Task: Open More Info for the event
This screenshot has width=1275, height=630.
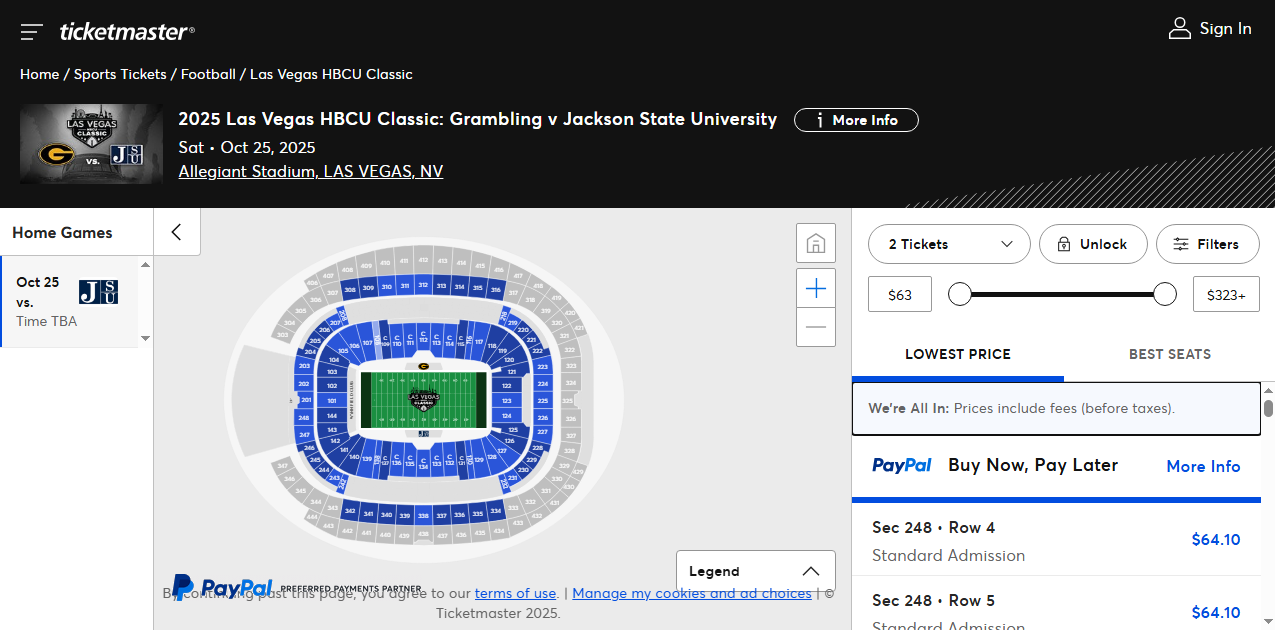Action: pyautogui.click(x=855, y=120)
